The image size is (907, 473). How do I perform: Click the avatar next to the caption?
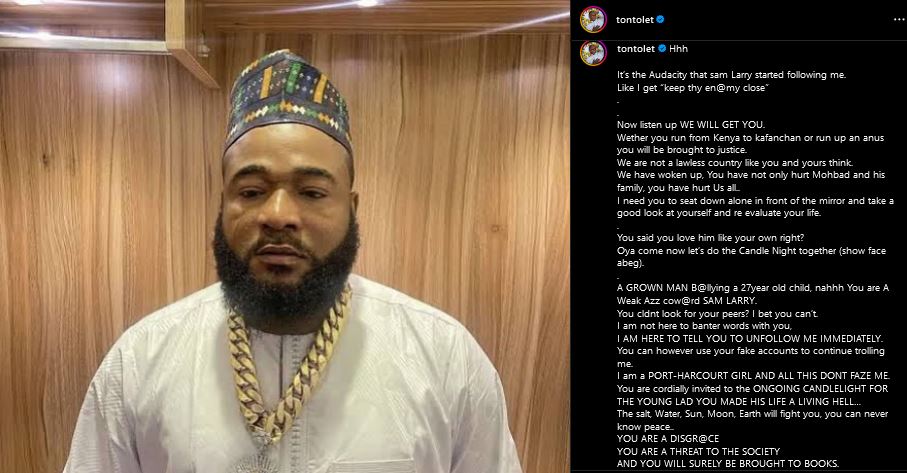pos(593,53)
